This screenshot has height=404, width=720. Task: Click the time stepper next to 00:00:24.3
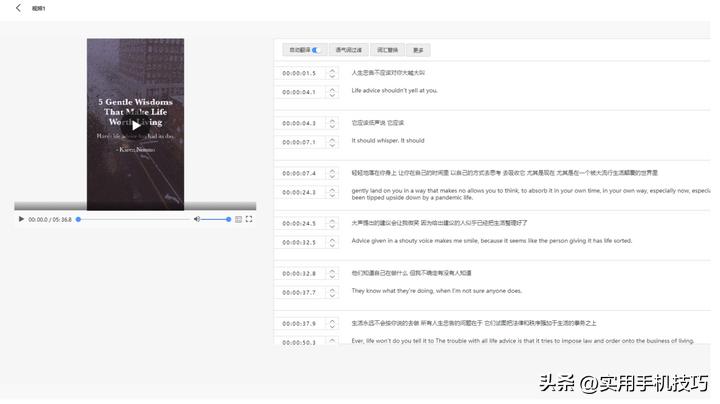(x=332, y=192)
